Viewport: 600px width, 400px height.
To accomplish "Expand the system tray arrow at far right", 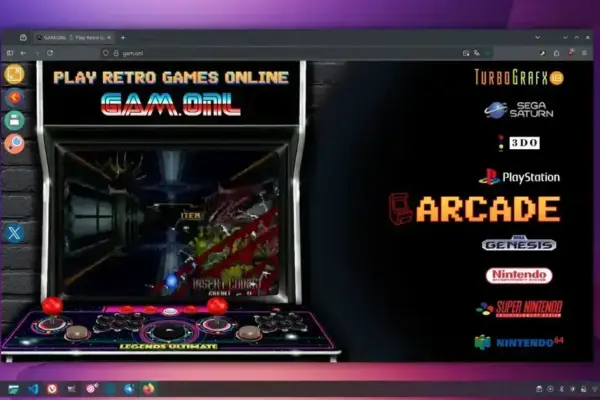I will click(595, 389).
